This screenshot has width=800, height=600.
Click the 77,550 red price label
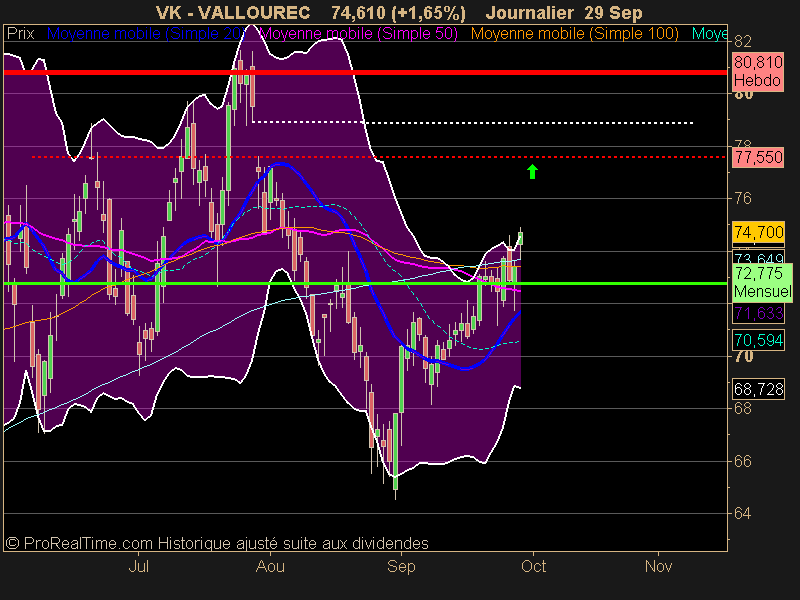[x=758, y=157]
